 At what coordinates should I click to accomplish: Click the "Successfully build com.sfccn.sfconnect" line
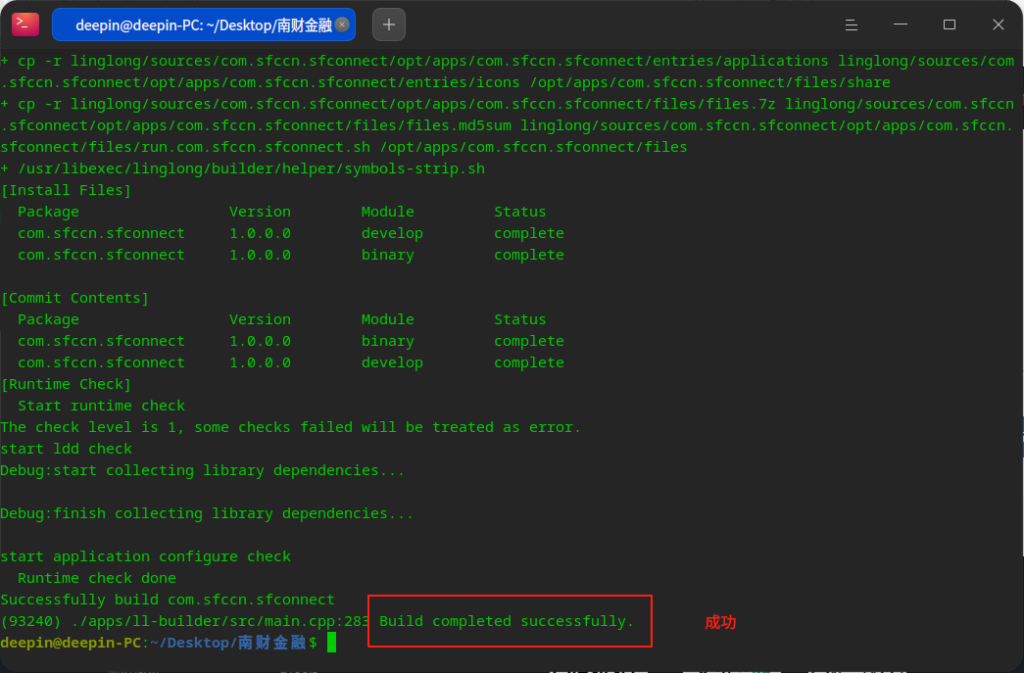point(167,600)
